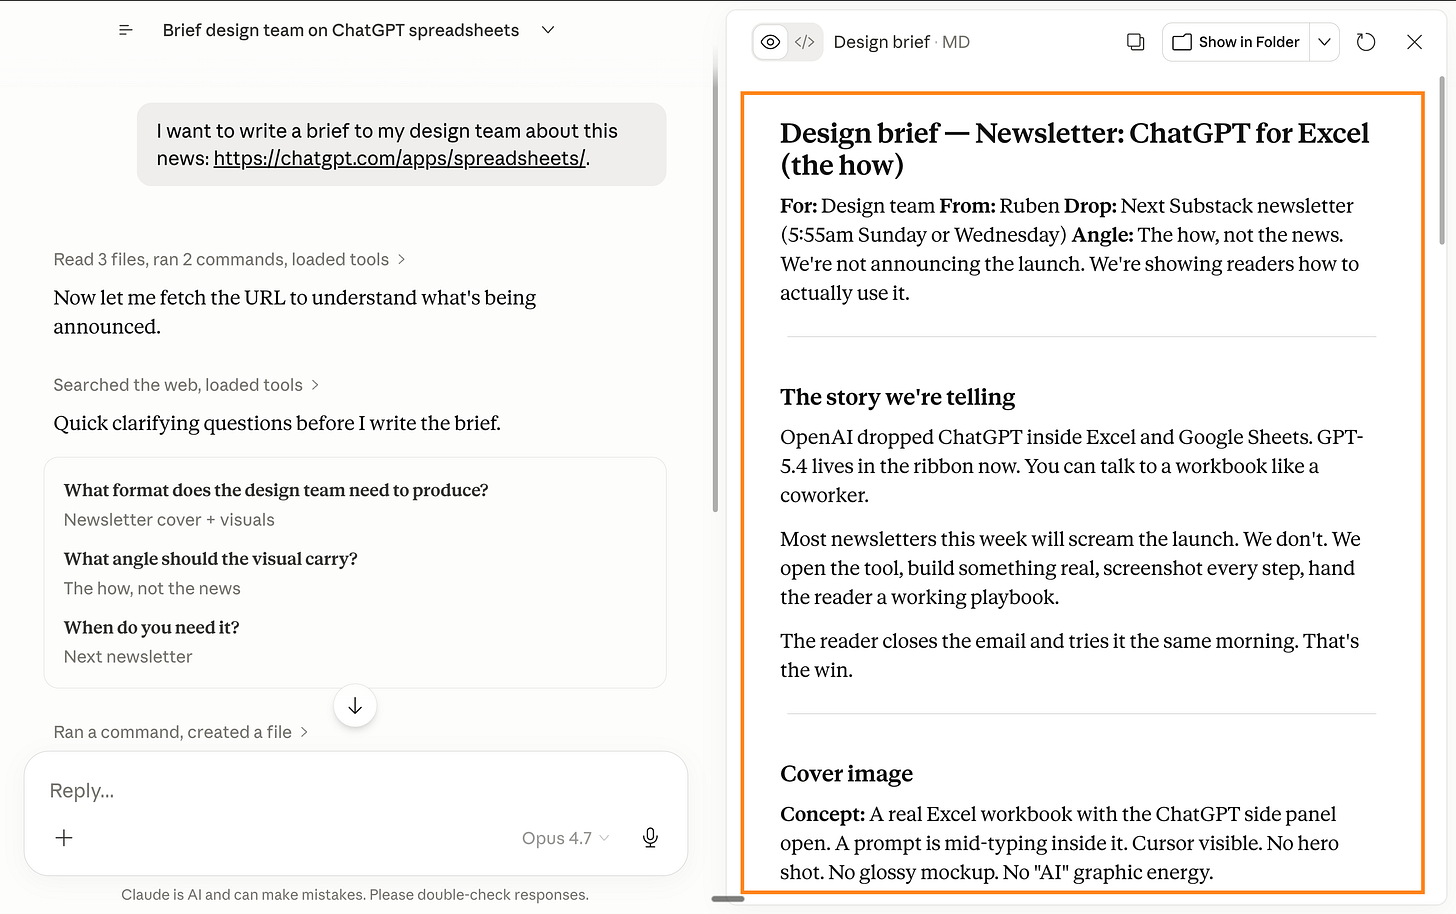Start voice input with the microphone icon
Screen dimensions: 1456x914
pos(650,838)
